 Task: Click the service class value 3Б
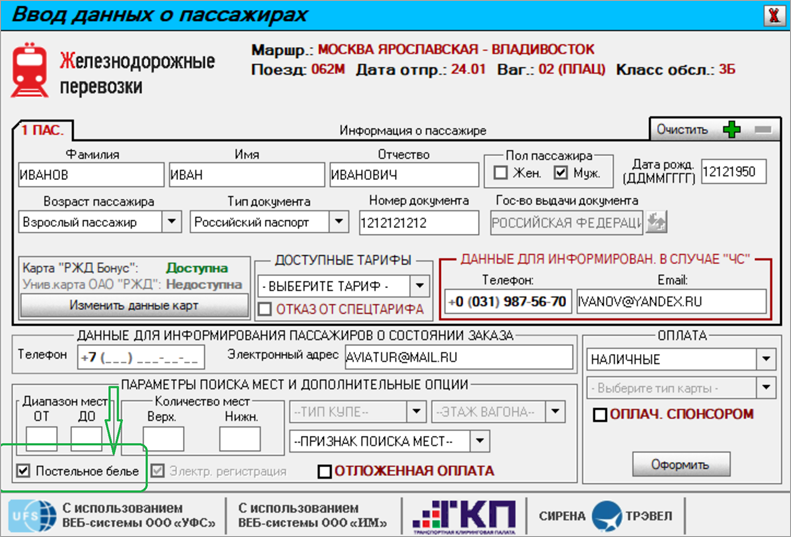727,69
